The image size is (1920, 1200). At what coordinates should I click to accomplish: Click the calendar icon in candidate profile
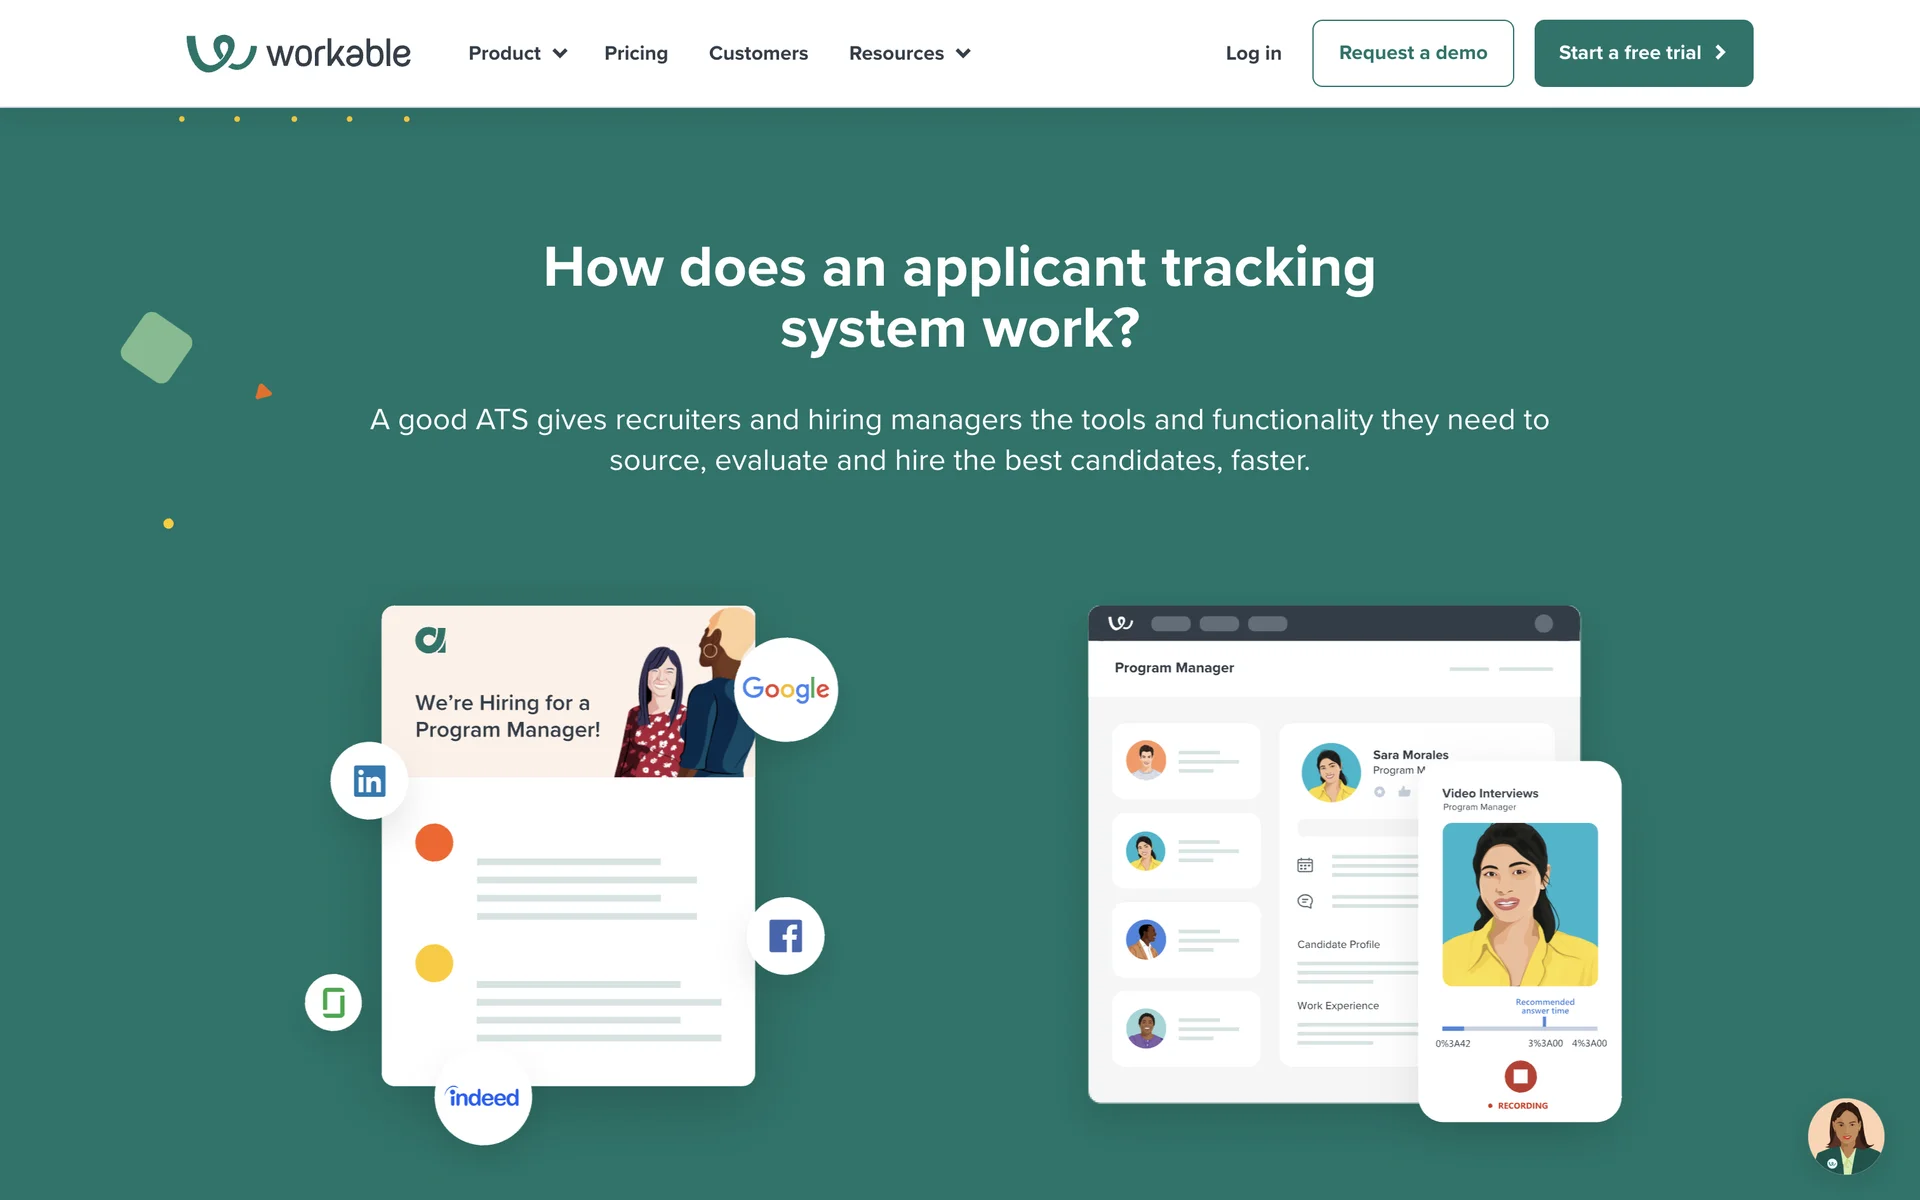1305,865
